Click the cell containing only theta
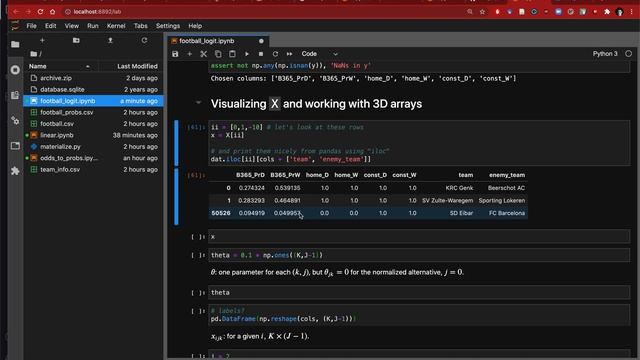Viewport: 640px width, 360px height. pyautogui.click(x=419, y=293)
